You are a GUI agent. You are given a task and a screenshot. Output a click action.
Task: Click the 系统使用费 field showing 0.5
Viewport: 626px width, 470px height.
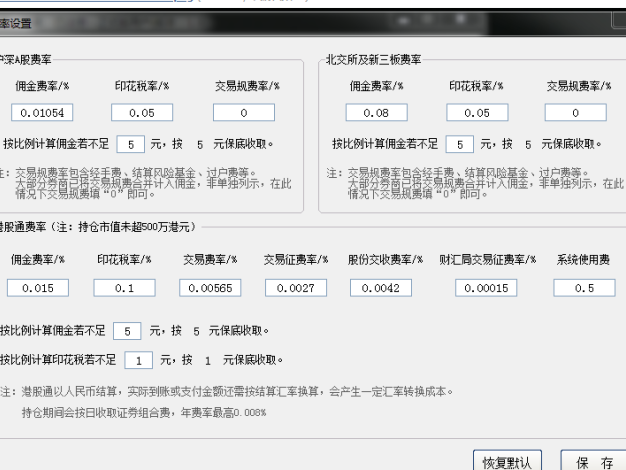(584, 288)
